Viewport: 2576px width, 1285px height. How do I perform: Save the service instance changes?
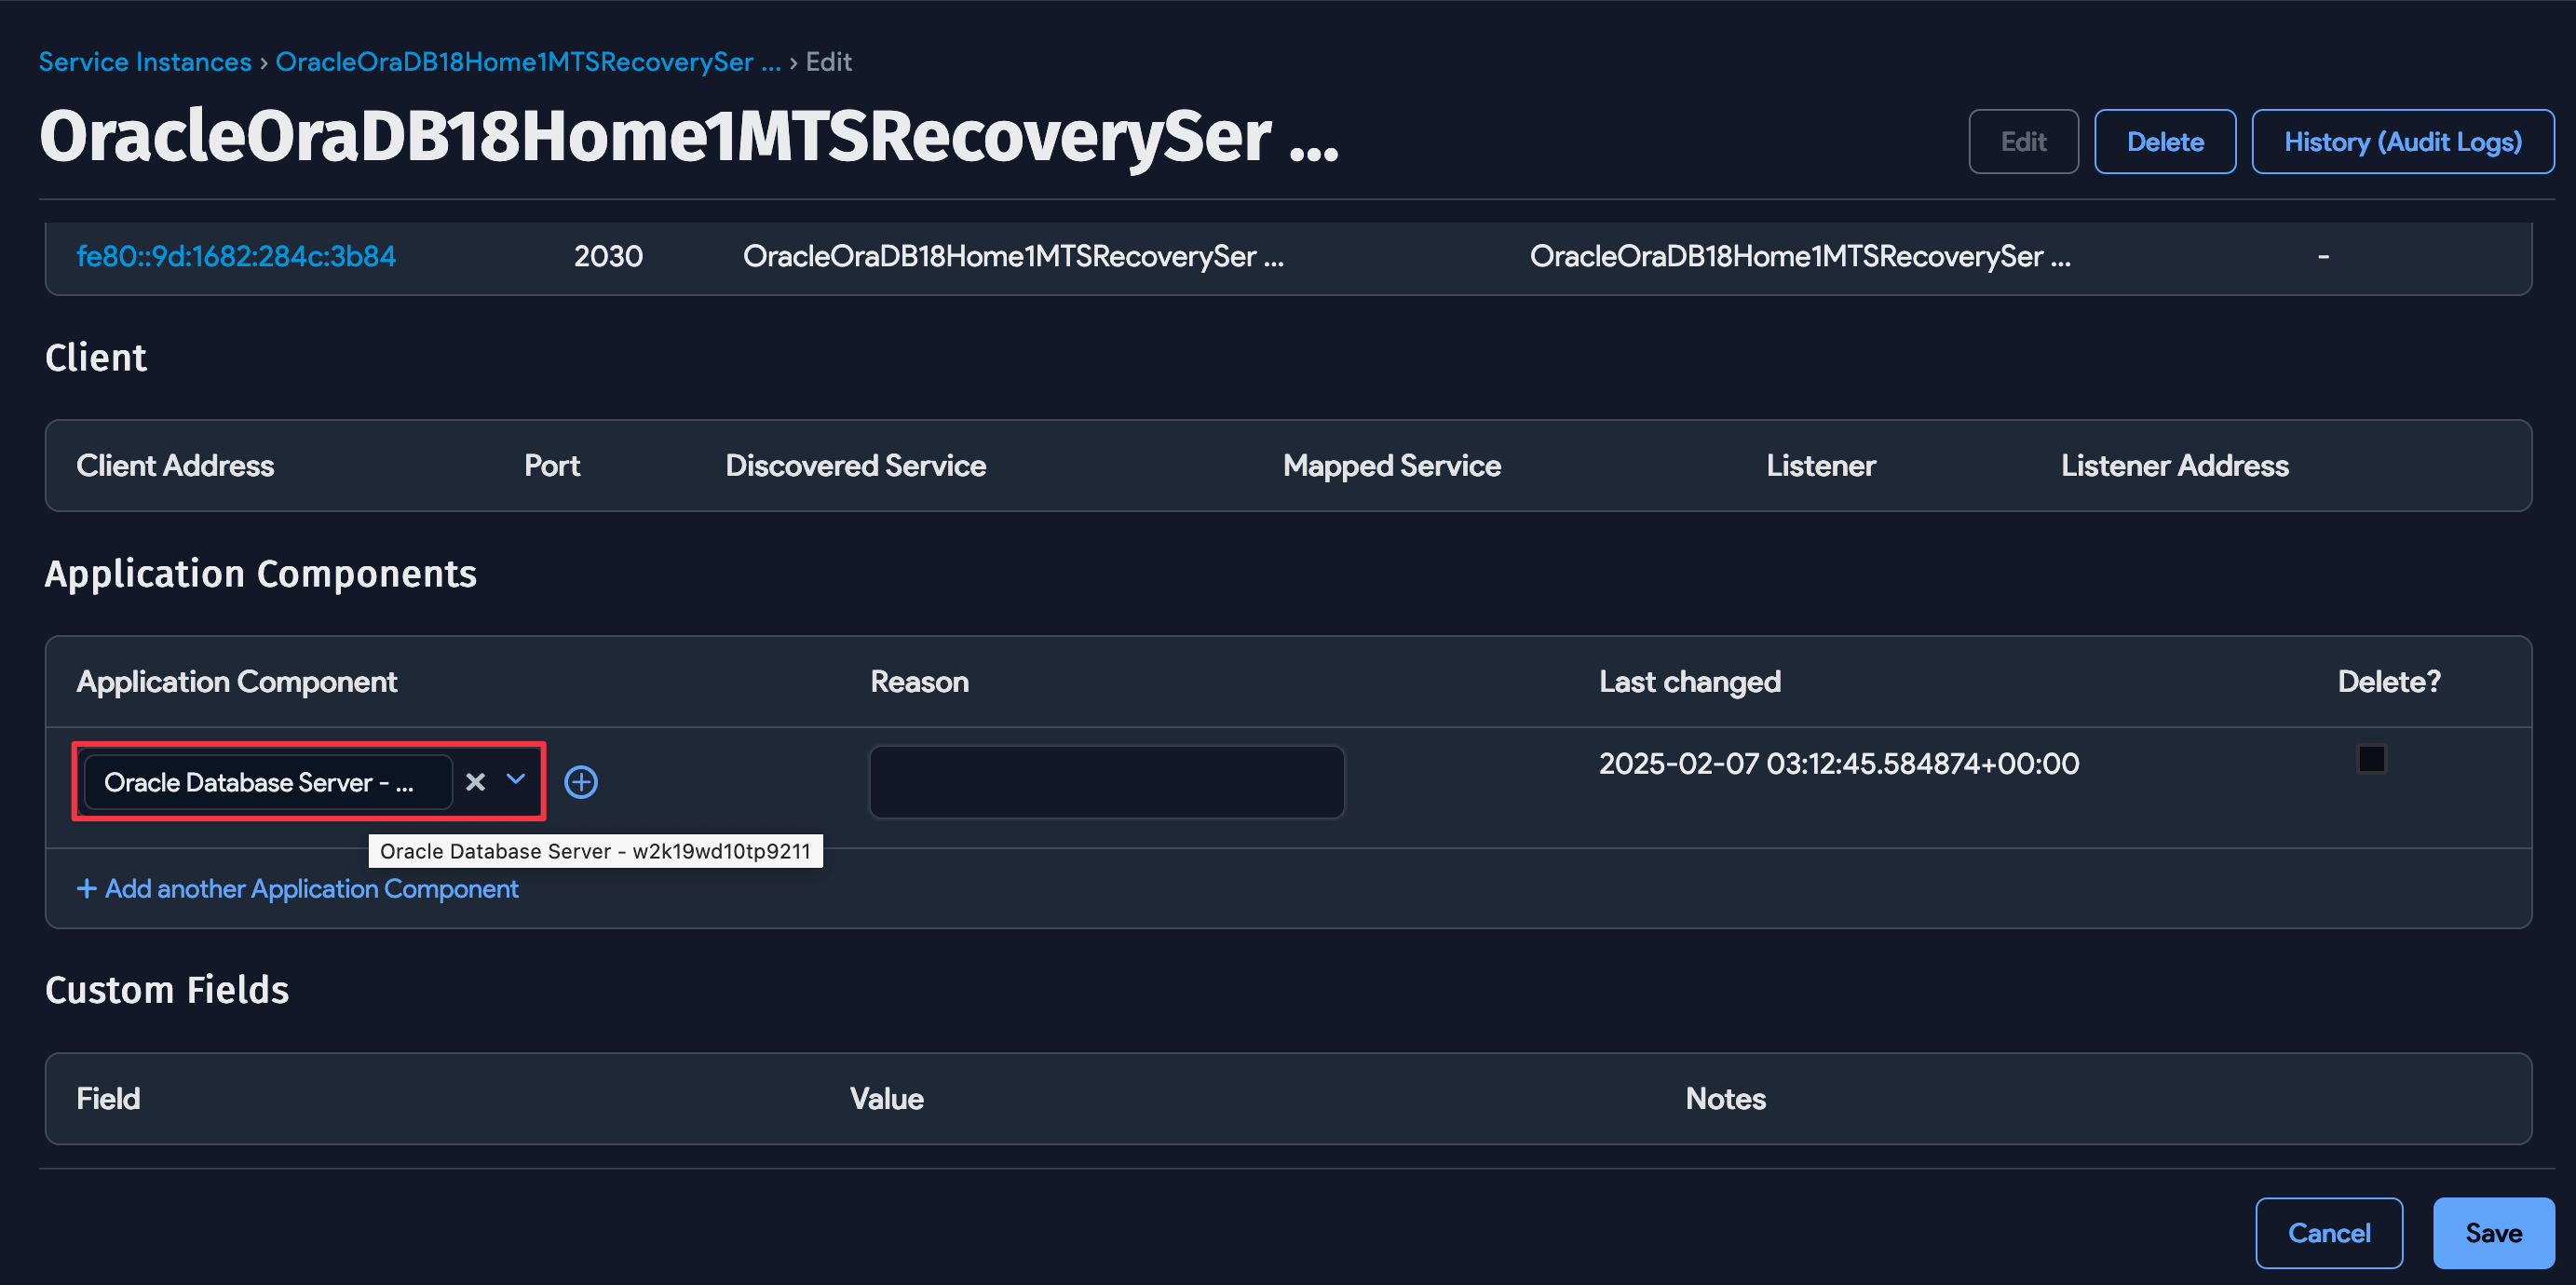click(2493, 1232)
